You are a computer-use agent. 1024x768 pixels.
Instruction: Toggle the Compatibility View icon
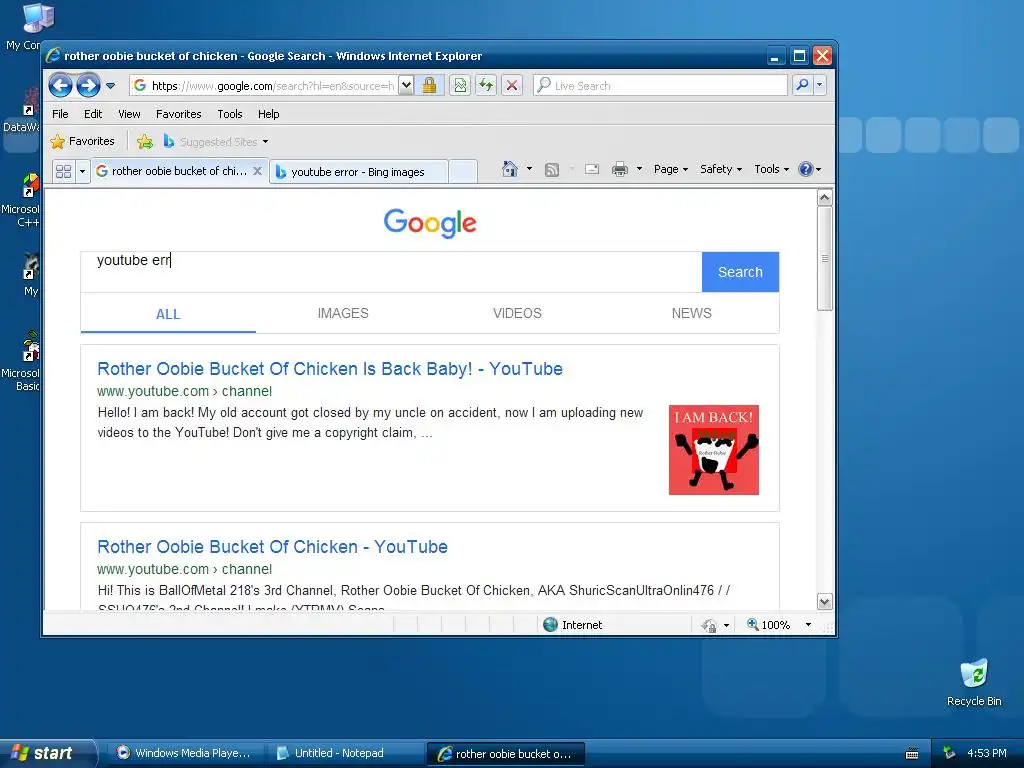click(460, 86)
